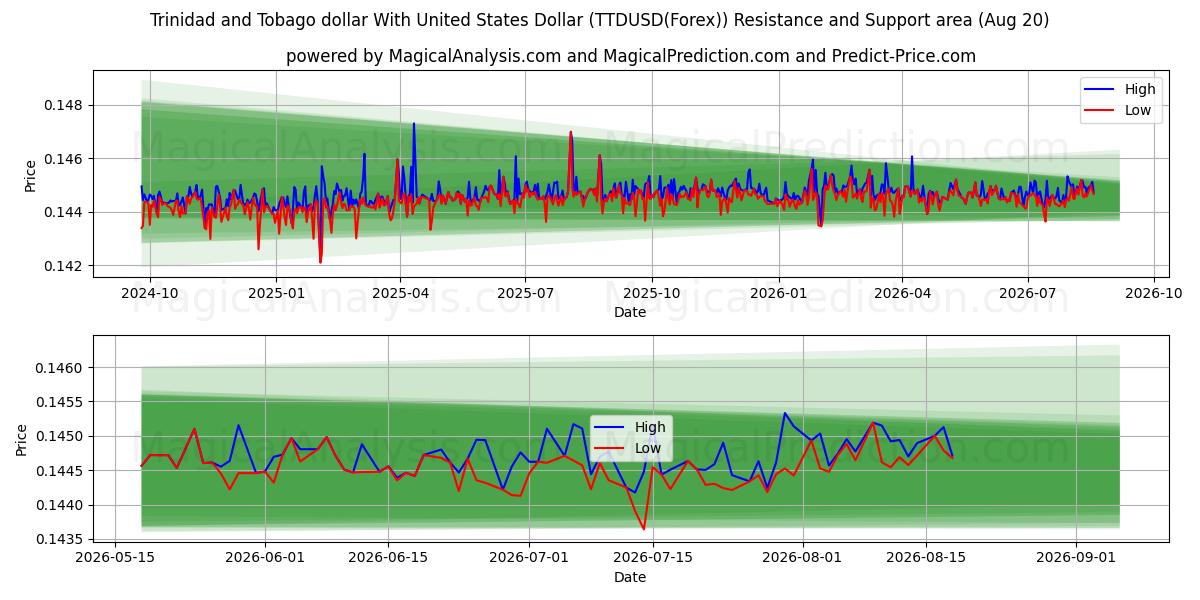This screenshot has height=600, width=1200.
Task: Click the 'Date' axis label under top chart
Action: [x=630, y=312]
